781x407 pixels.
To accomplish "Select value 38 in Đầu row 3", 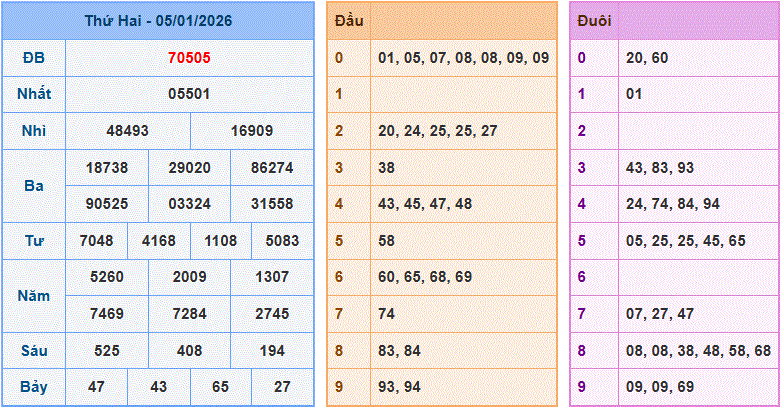I will pyautogui.click(x=387, y=168).
